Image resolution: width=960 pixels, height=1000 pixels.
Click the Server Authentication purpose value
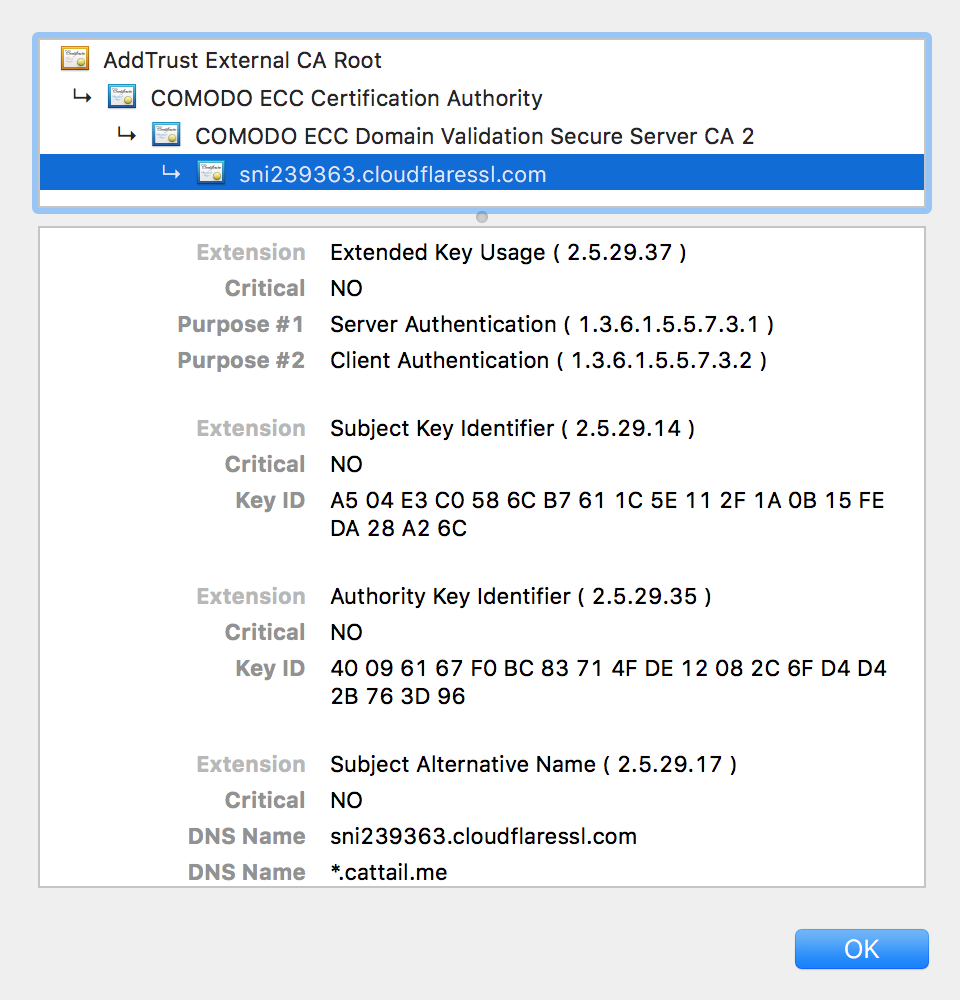click(x=552, y=324)
